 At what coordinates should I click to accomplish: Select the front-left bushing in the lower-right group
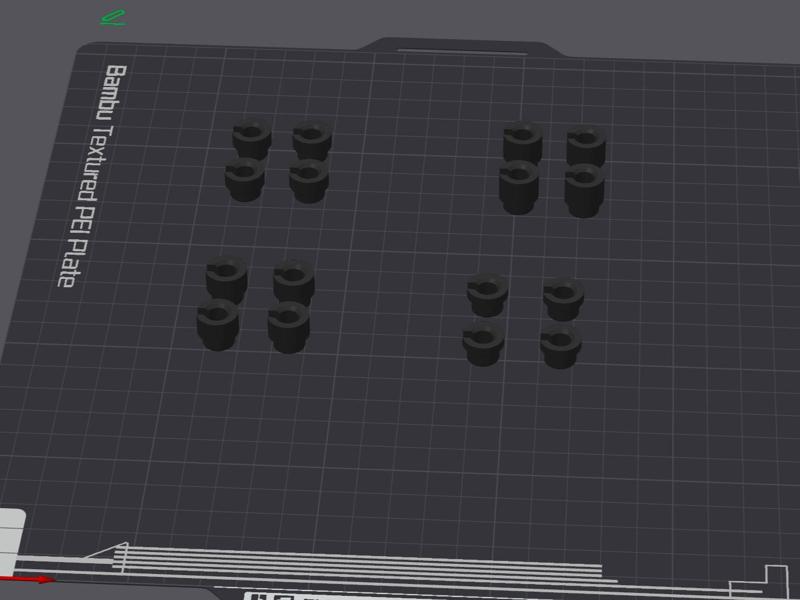483,342
